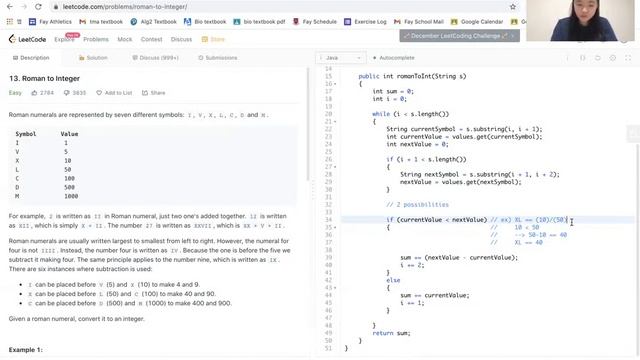Image resolution: width=640 pixels, height=360 pixels.
Task: Click the browser forward arrow
Action: 24,7
